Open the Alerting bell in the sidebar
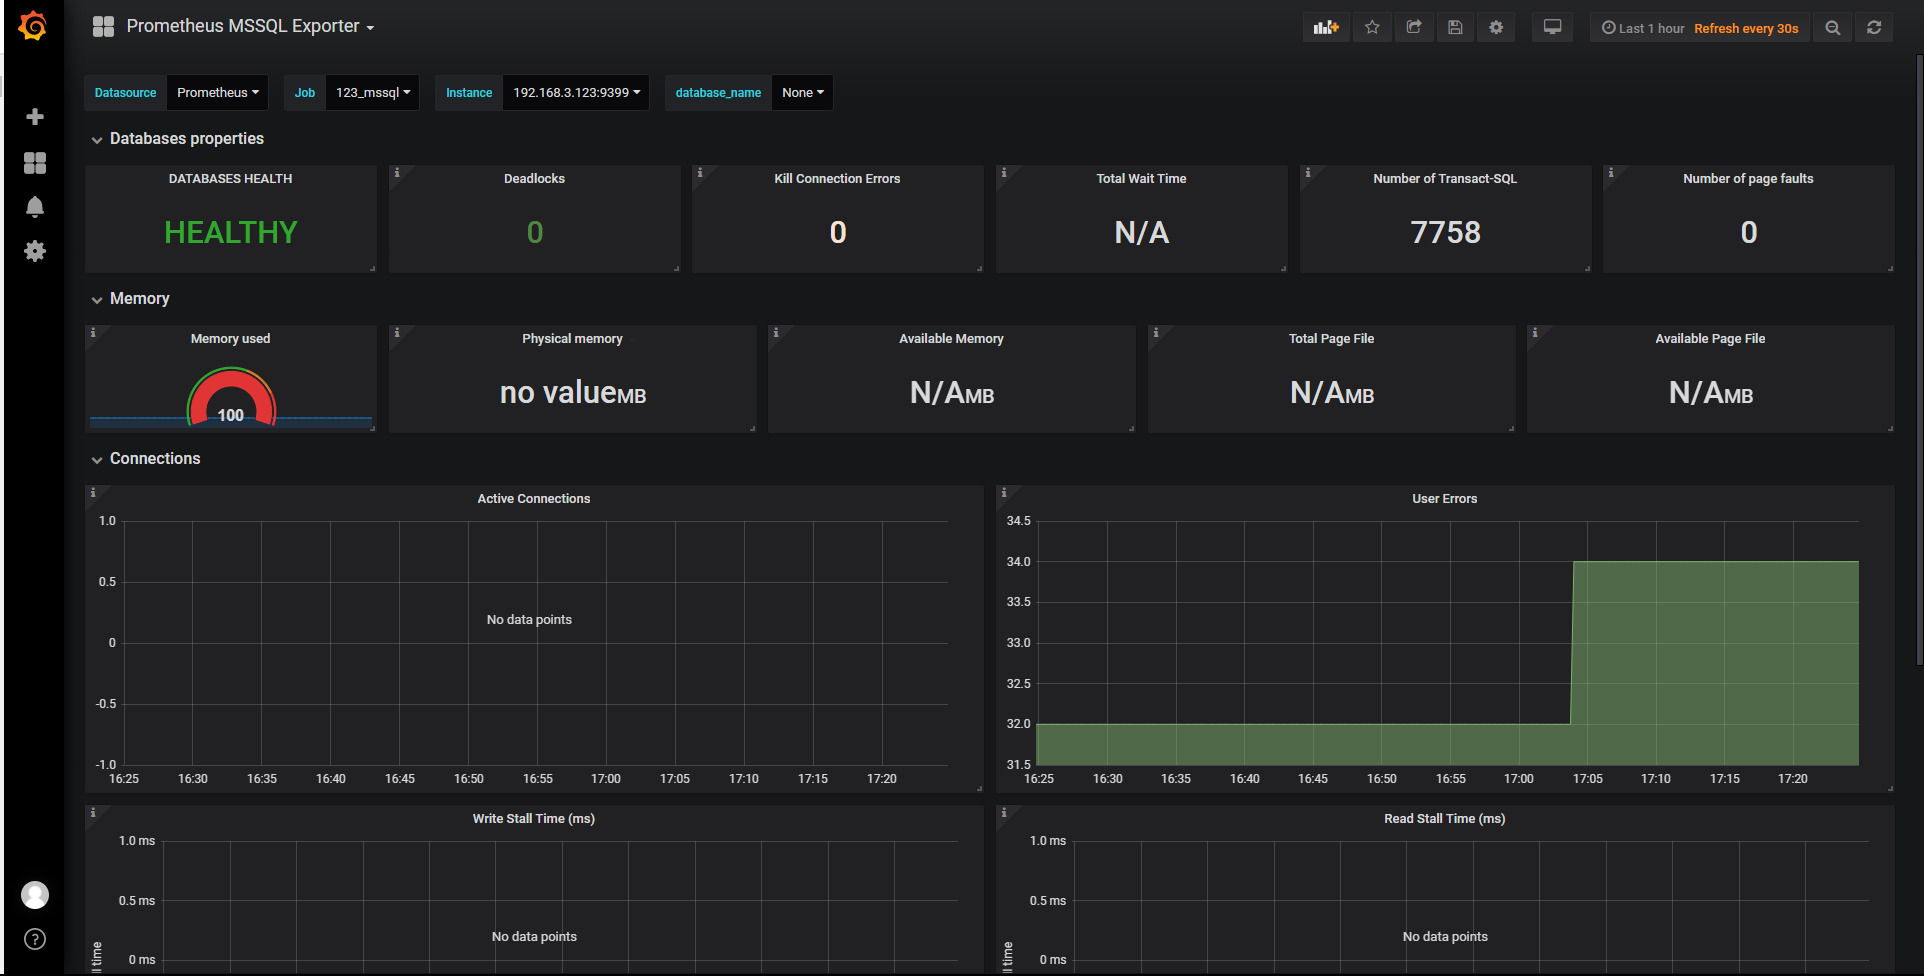1924x976 pixels. pos(35,206)
